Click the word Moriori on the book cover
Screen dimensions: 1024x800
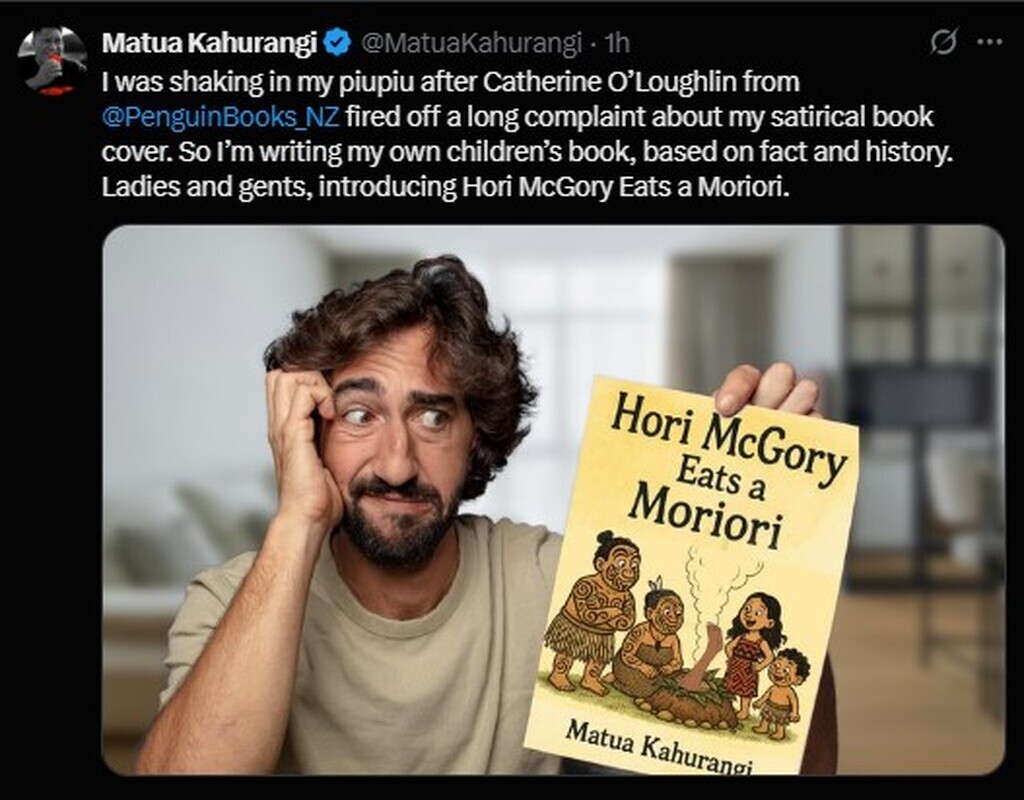coord(707,515)
